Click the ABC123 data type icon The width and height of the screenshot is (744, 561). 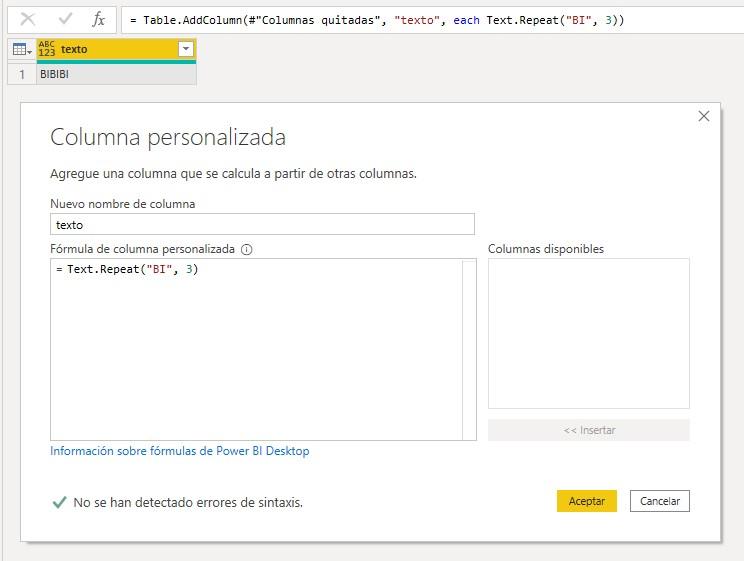[x=47, y=49]
